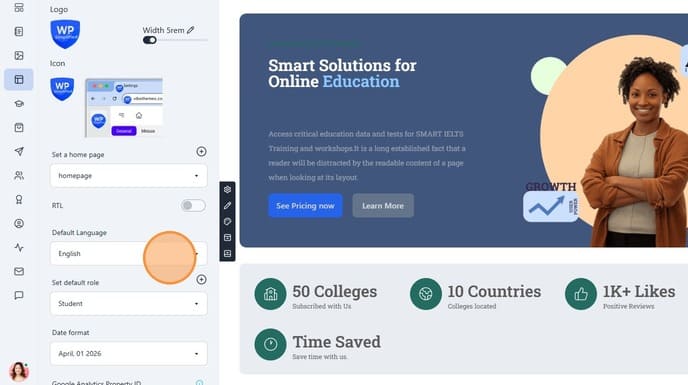Click the user avatar at sidebar bottom
The width and height of the screenshot is (688, 385).
(x=19, y=371)
